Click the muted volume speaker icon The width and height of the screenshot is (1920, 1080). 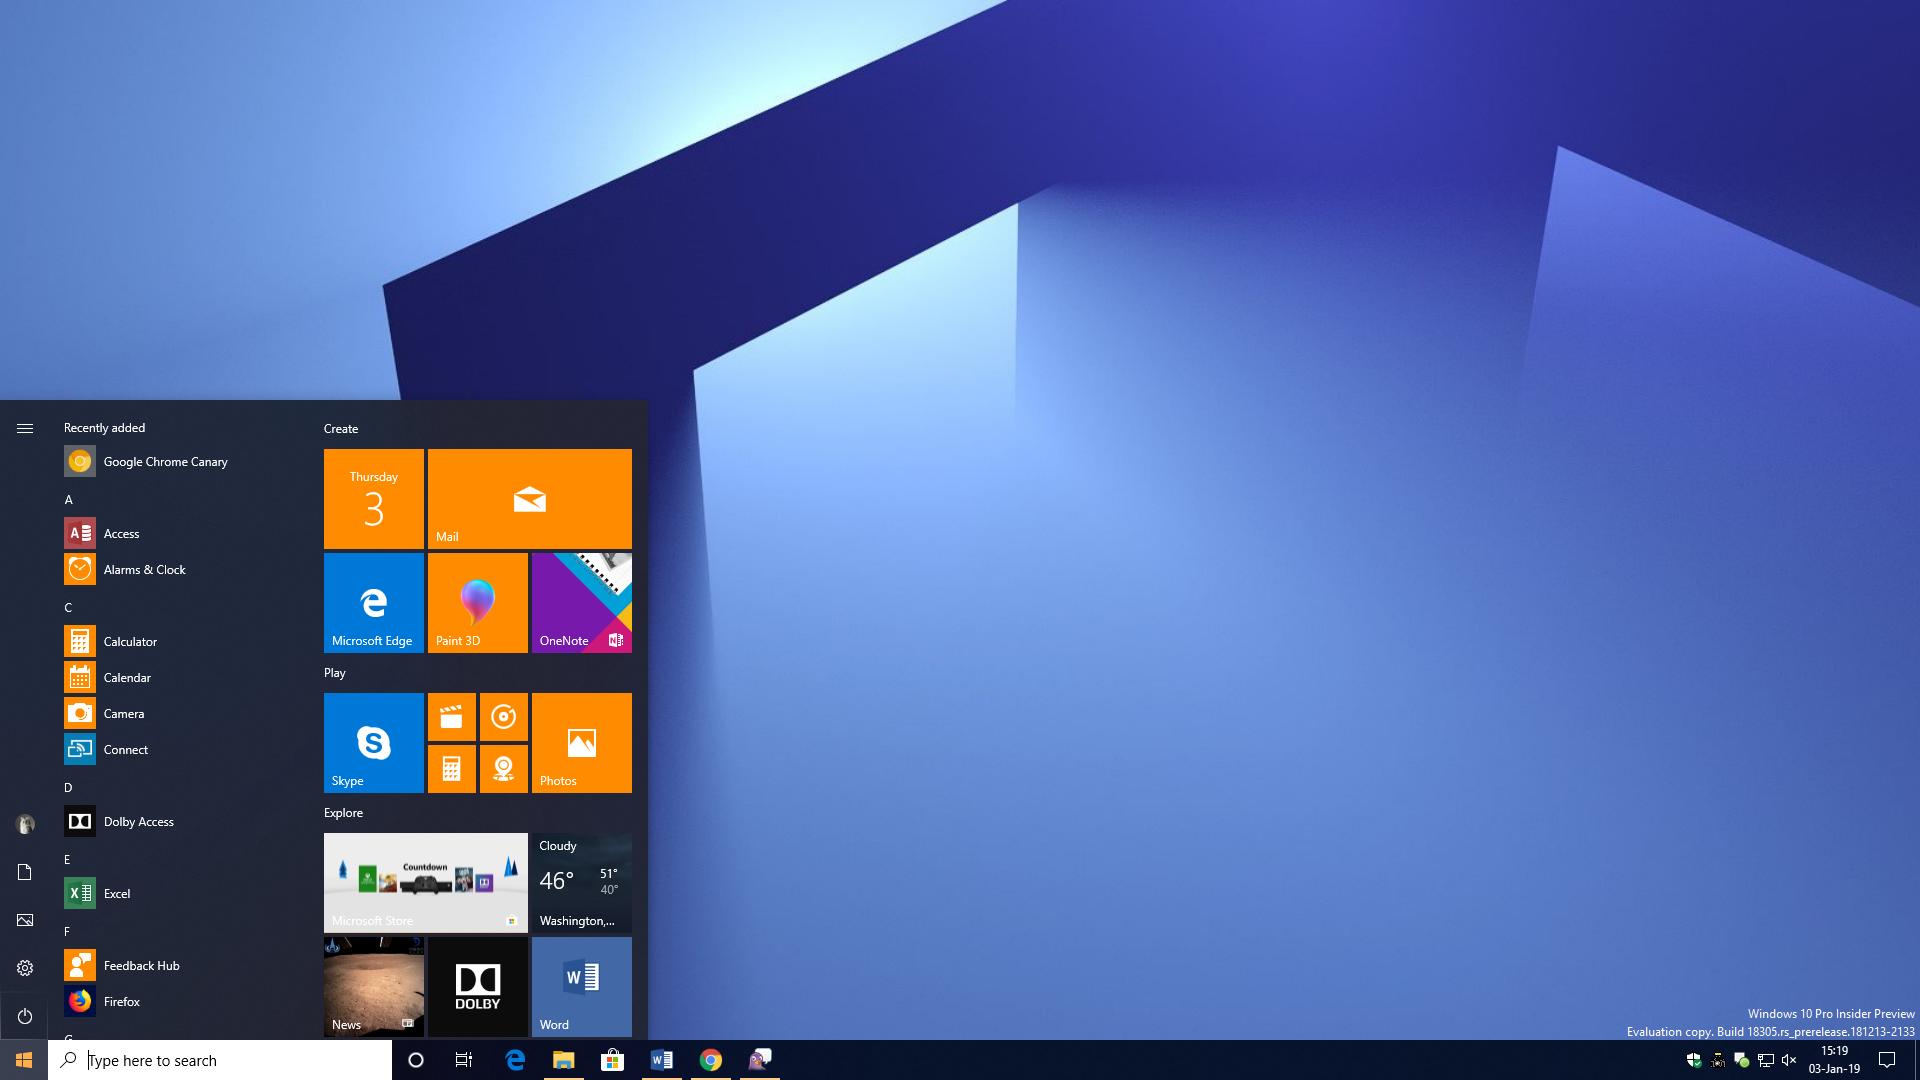[1789, 1060]
